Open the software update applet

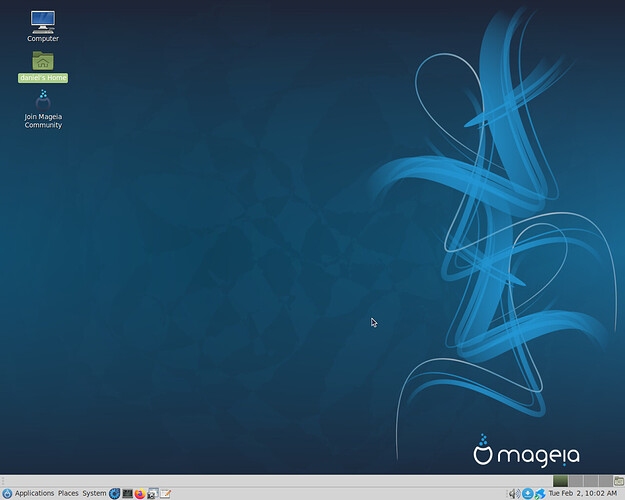[x=528, y=494]
